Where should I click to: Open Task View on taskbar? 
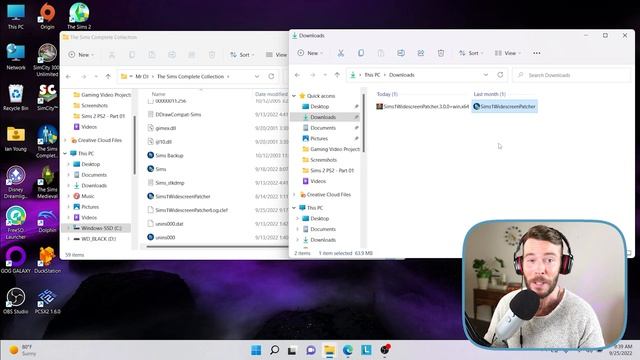tap(292, 350)
